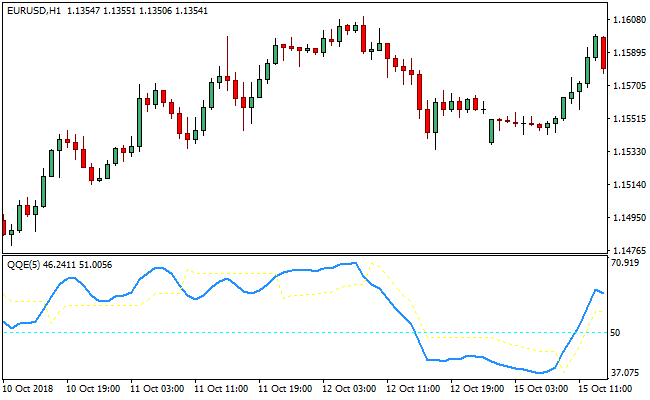The height and width of the screenshot is (400, 650).
Task: Click the 10 Oct 2018 time label
Action: [28, 389]
